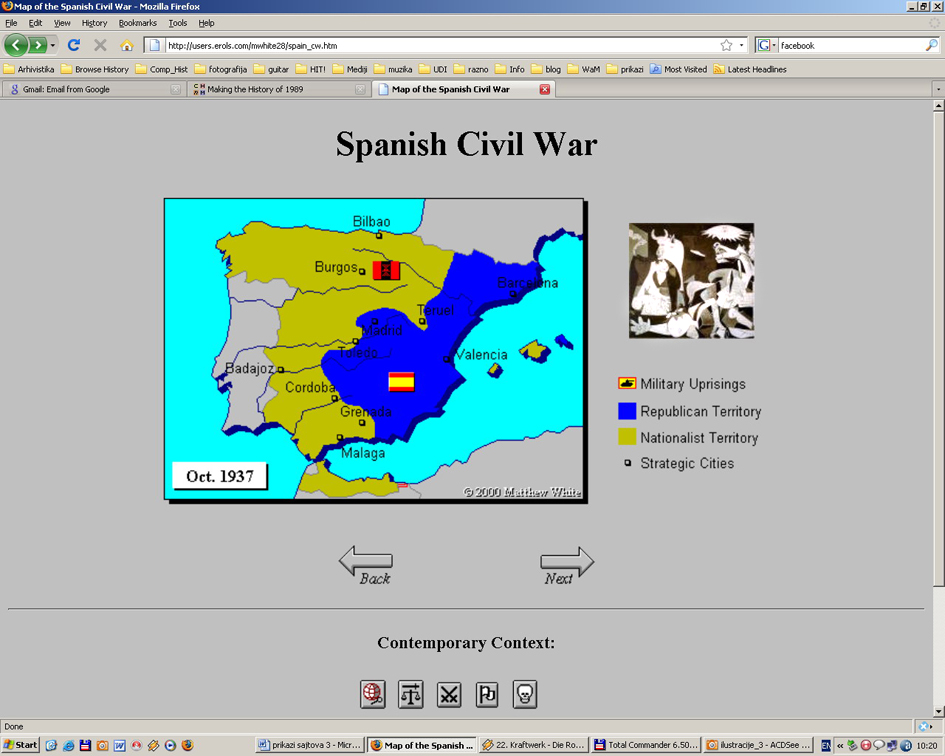The image size is (945, 756).
Task: Click the skull icon
Action: [x=525, y=694]
